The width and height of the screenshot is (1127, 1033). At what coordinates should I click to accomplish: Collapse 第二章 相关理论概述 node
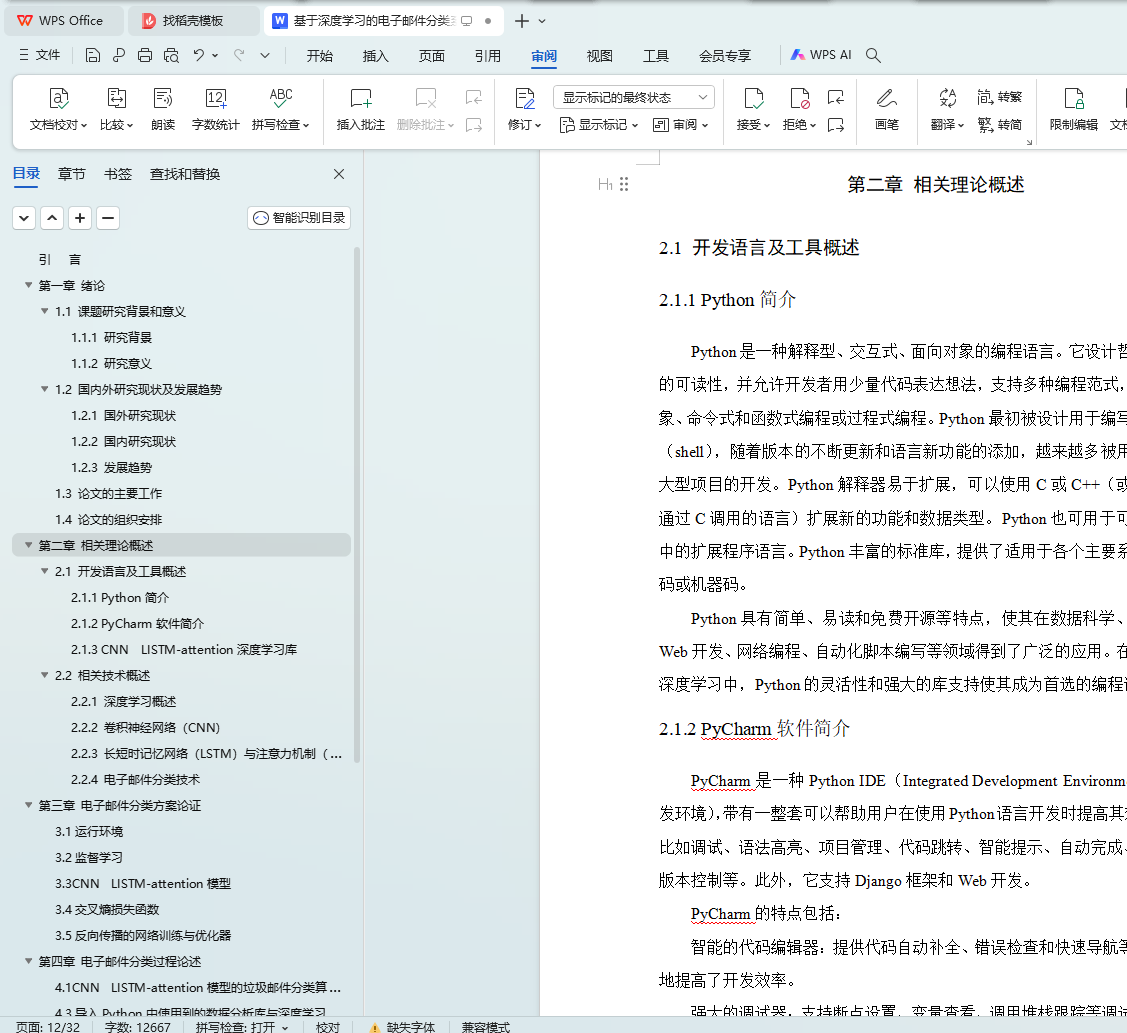[x=29, y=546]
